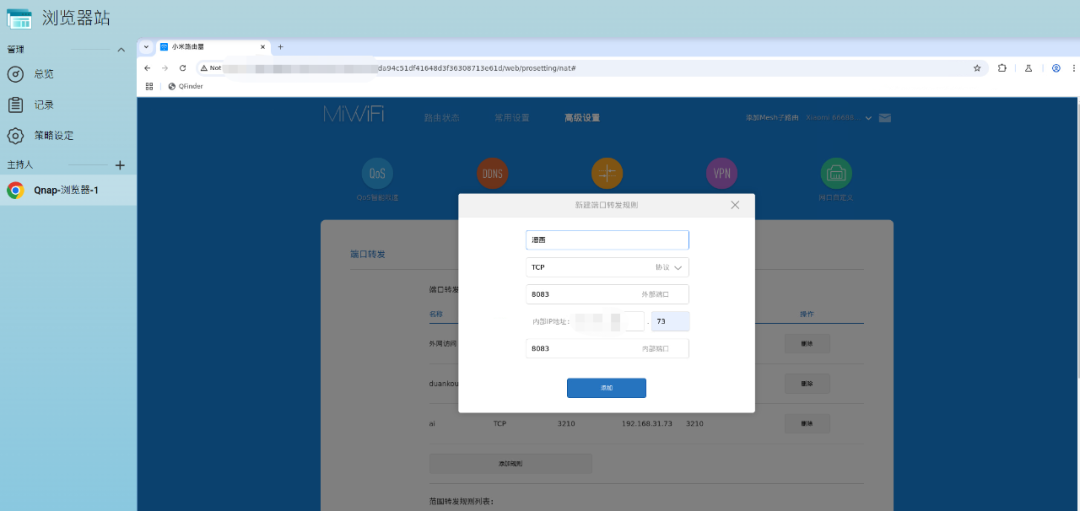Collapse the 管理 sidebar section
The image size is (1080, 511).
tap(121, 50)
